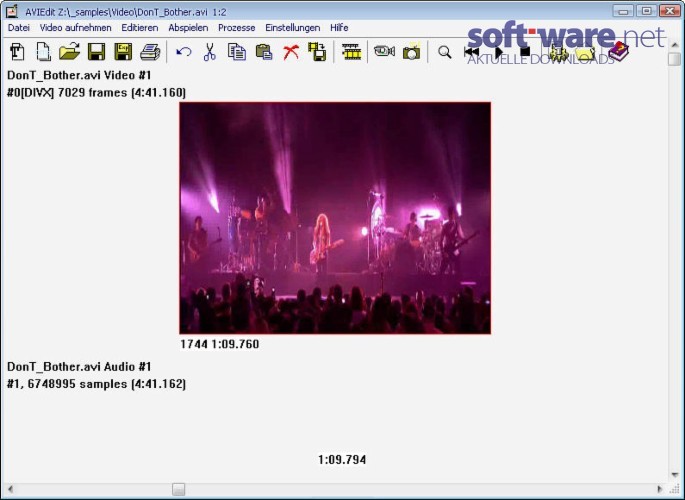Viewport: 685px width, 500px height.
Task: Click the concert video frame thumbnail
Action: tap(335, 218)
